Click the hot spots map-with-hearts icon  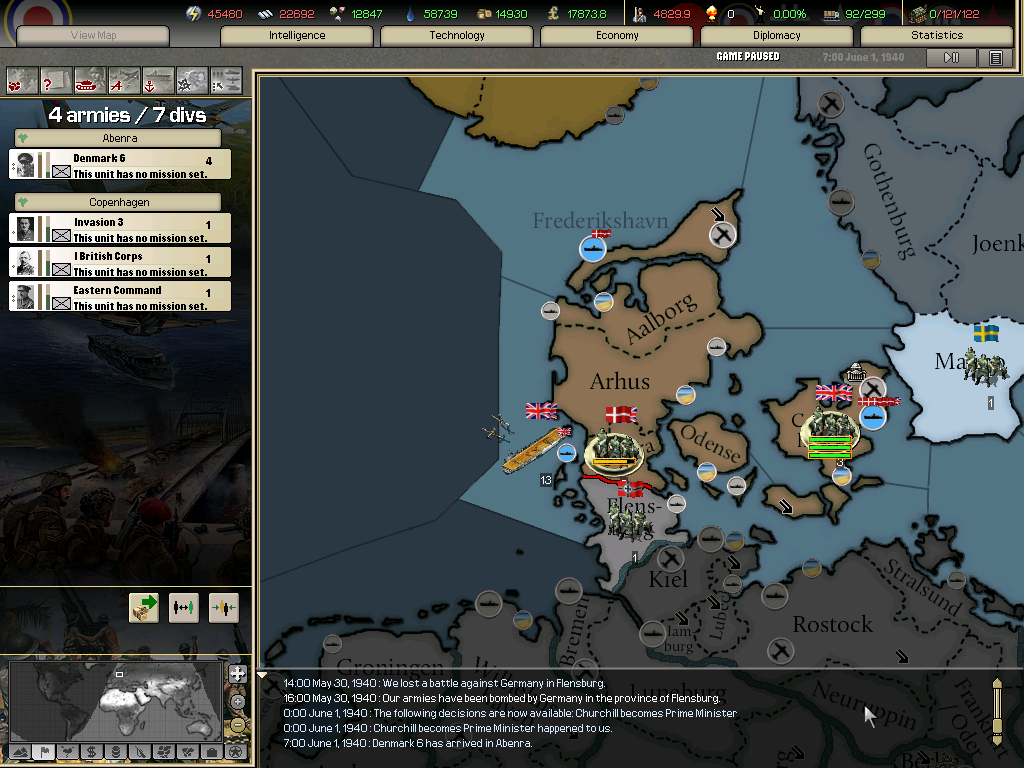pos(22,81)
